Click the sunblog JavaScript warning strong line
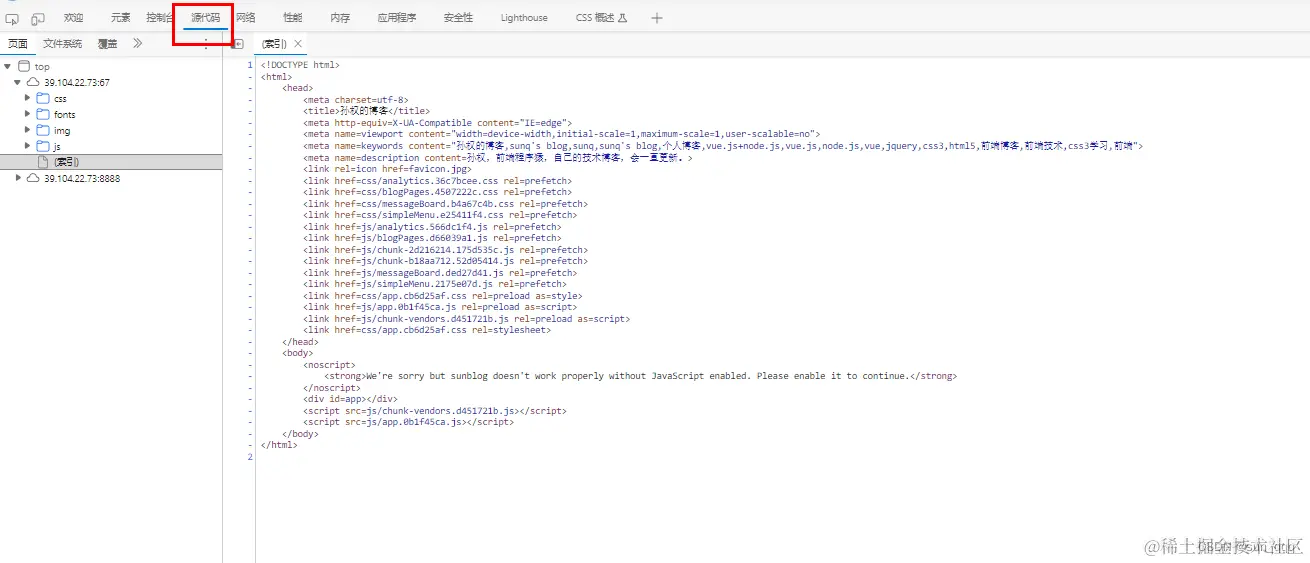This screenshot has width=1310, height=563. [x=640, y=376]
